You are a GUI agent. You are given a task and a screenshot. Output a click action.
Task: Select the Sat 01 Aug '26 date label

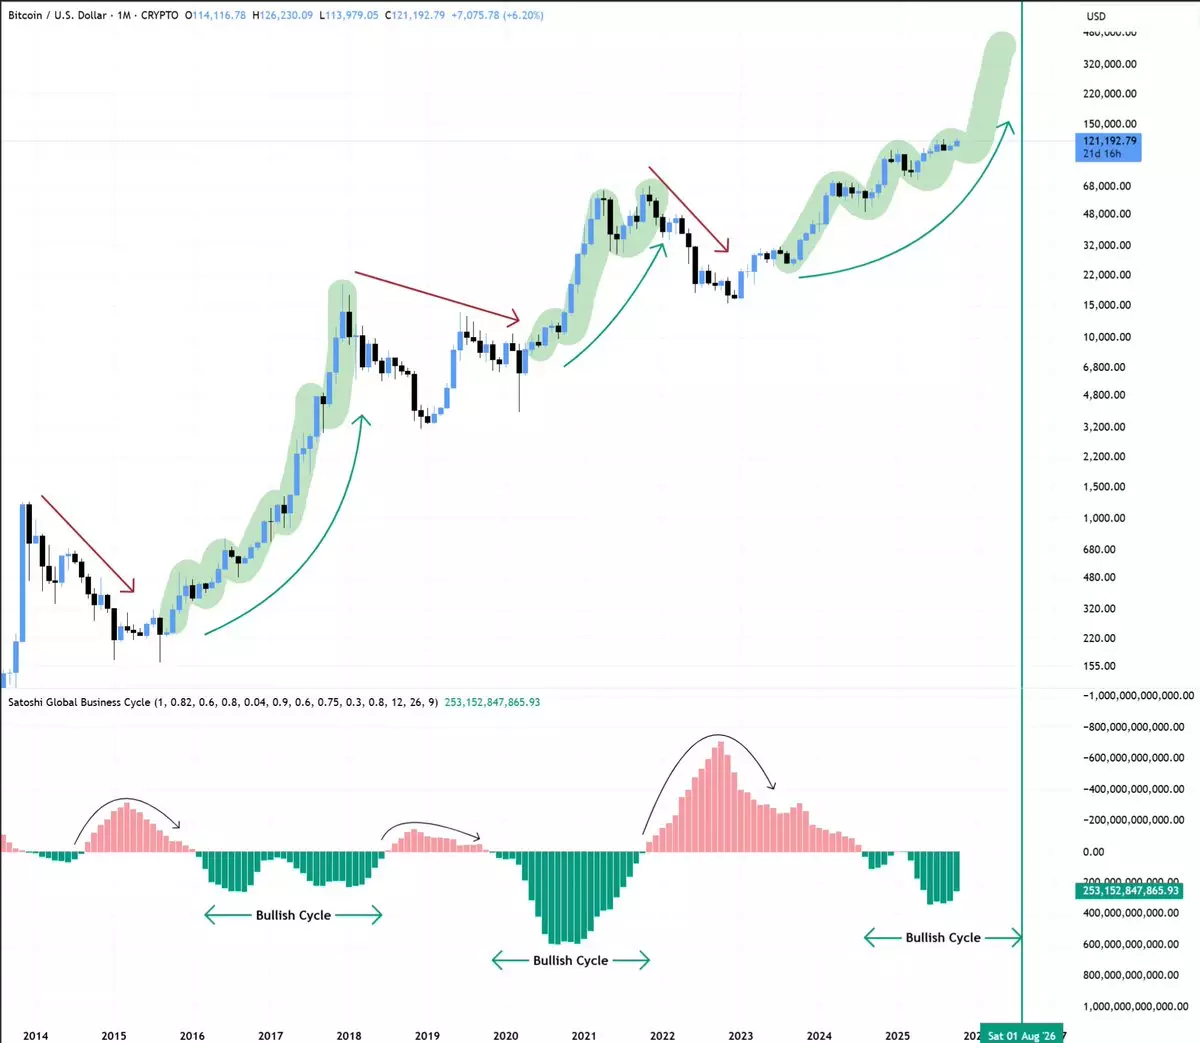1021,1035
